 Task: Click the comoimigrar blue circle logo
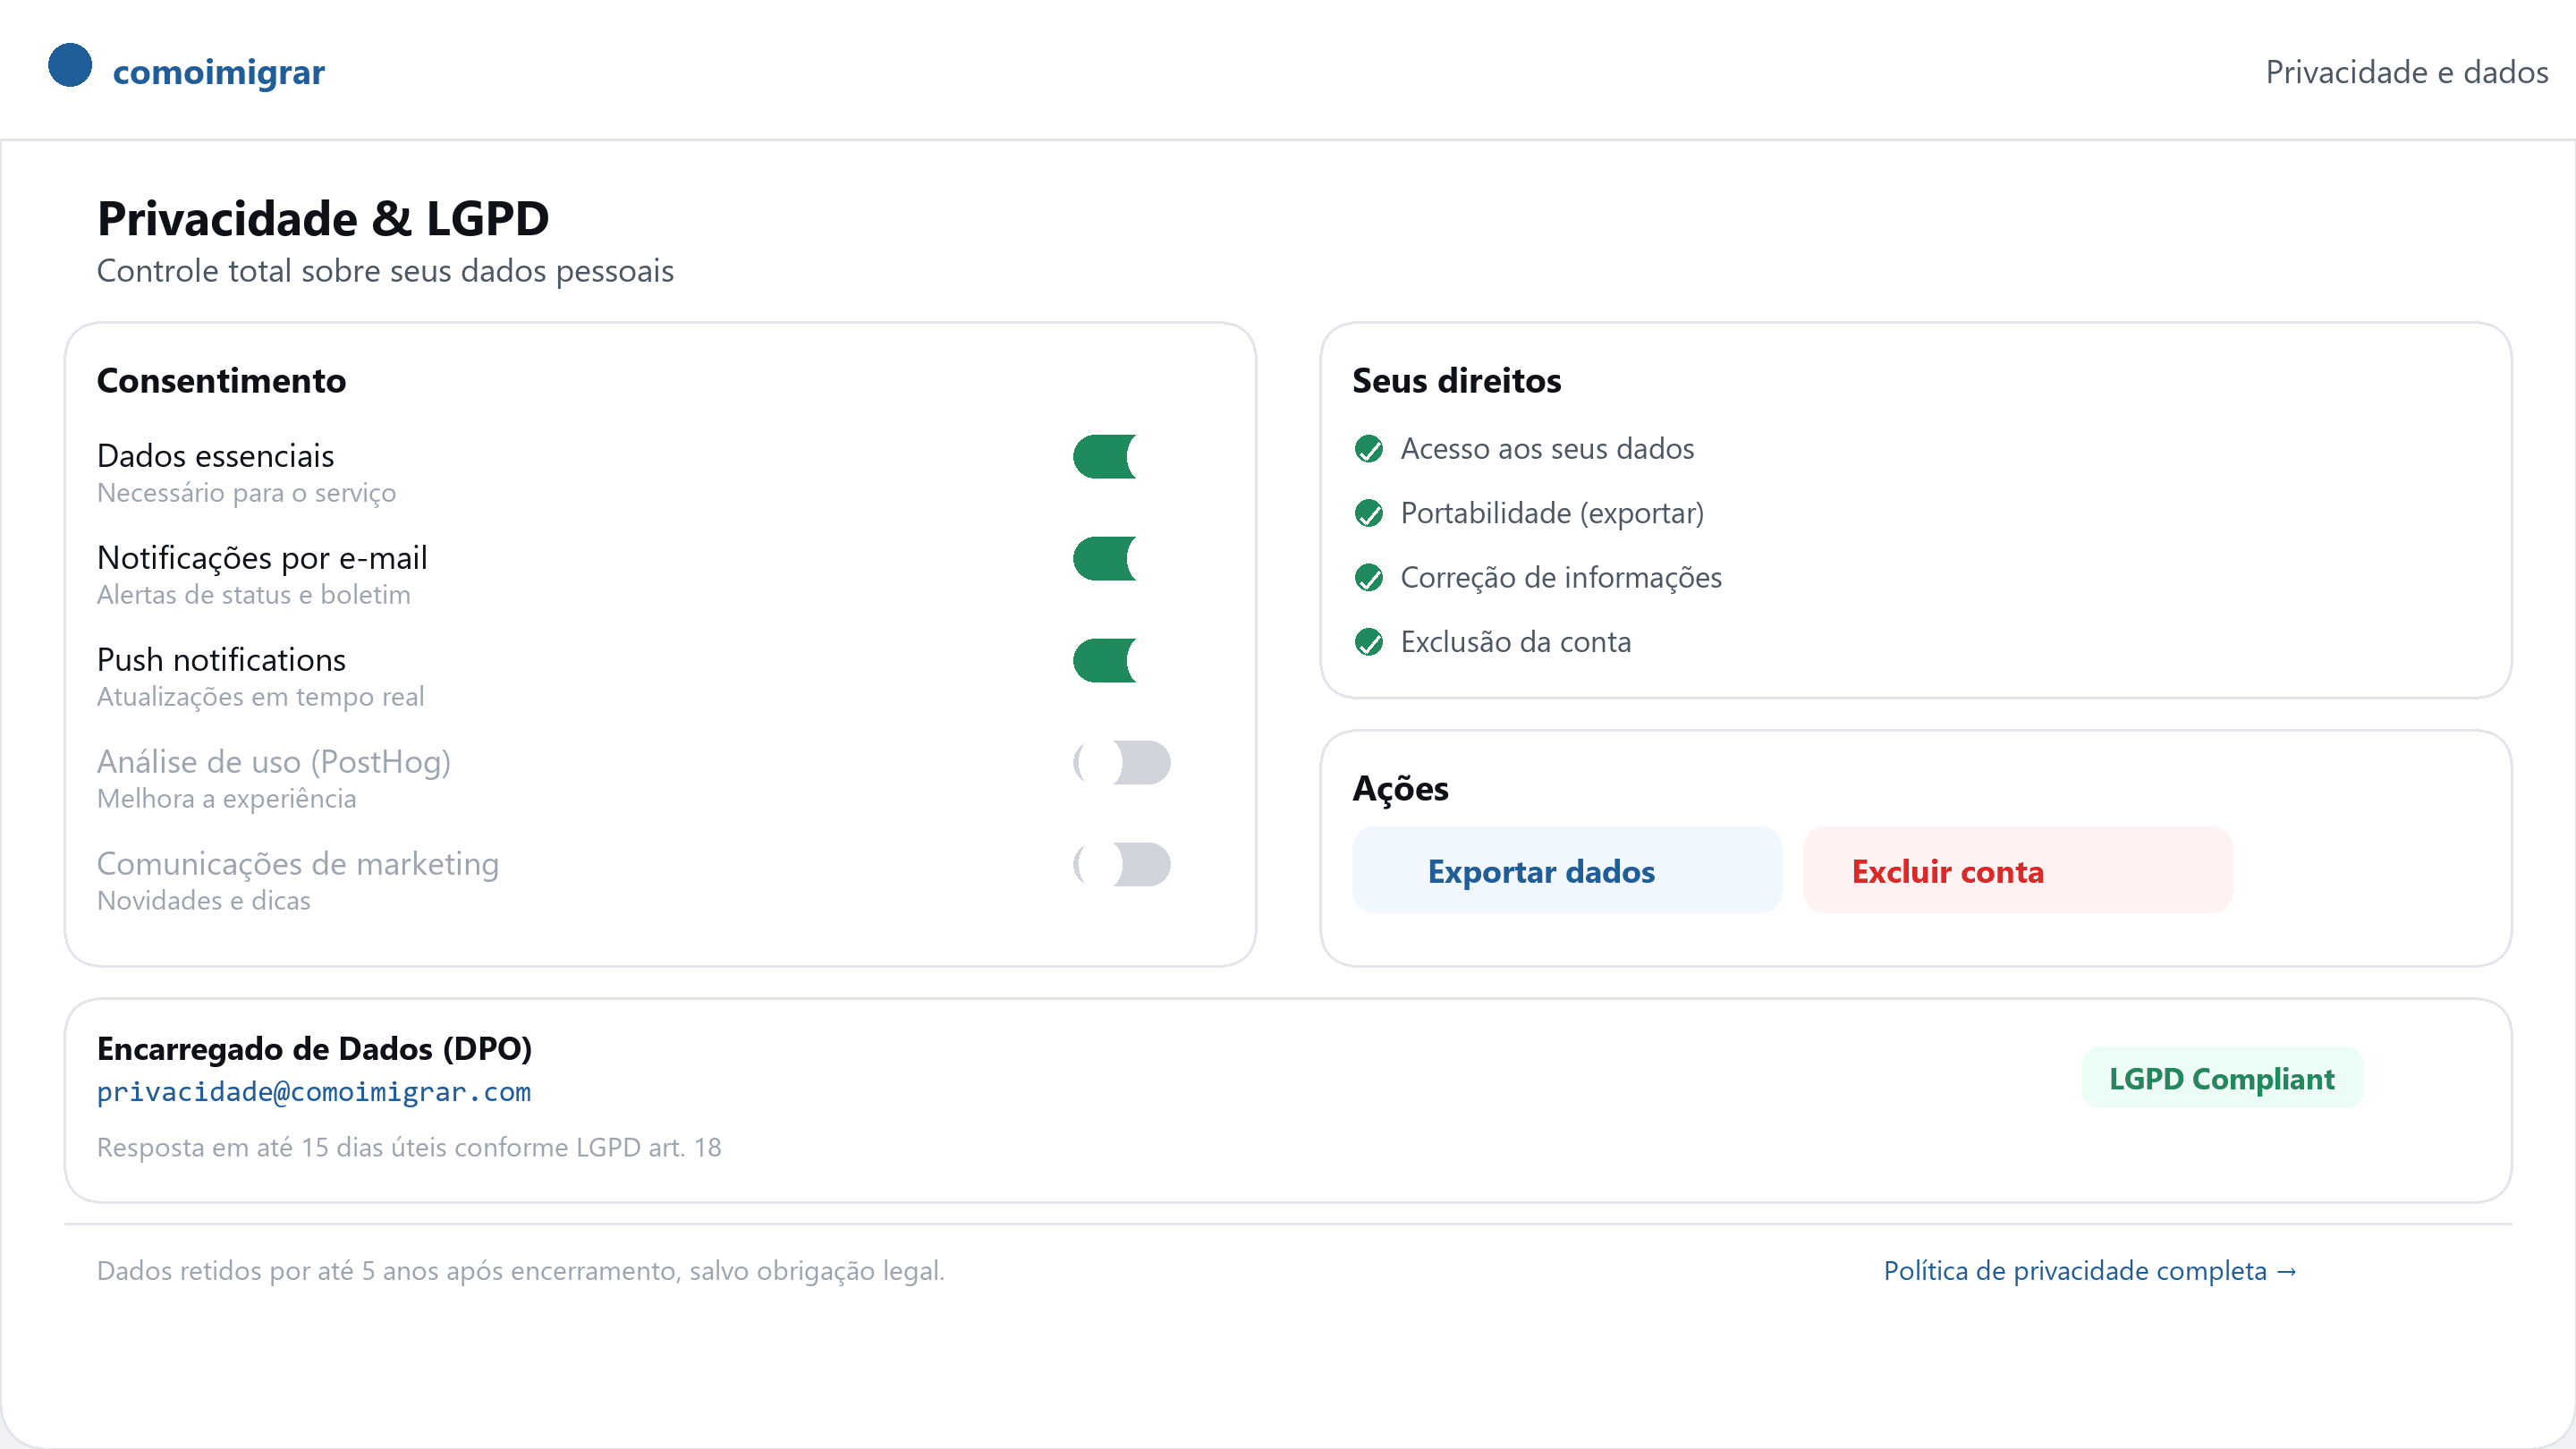coord(70,65)
